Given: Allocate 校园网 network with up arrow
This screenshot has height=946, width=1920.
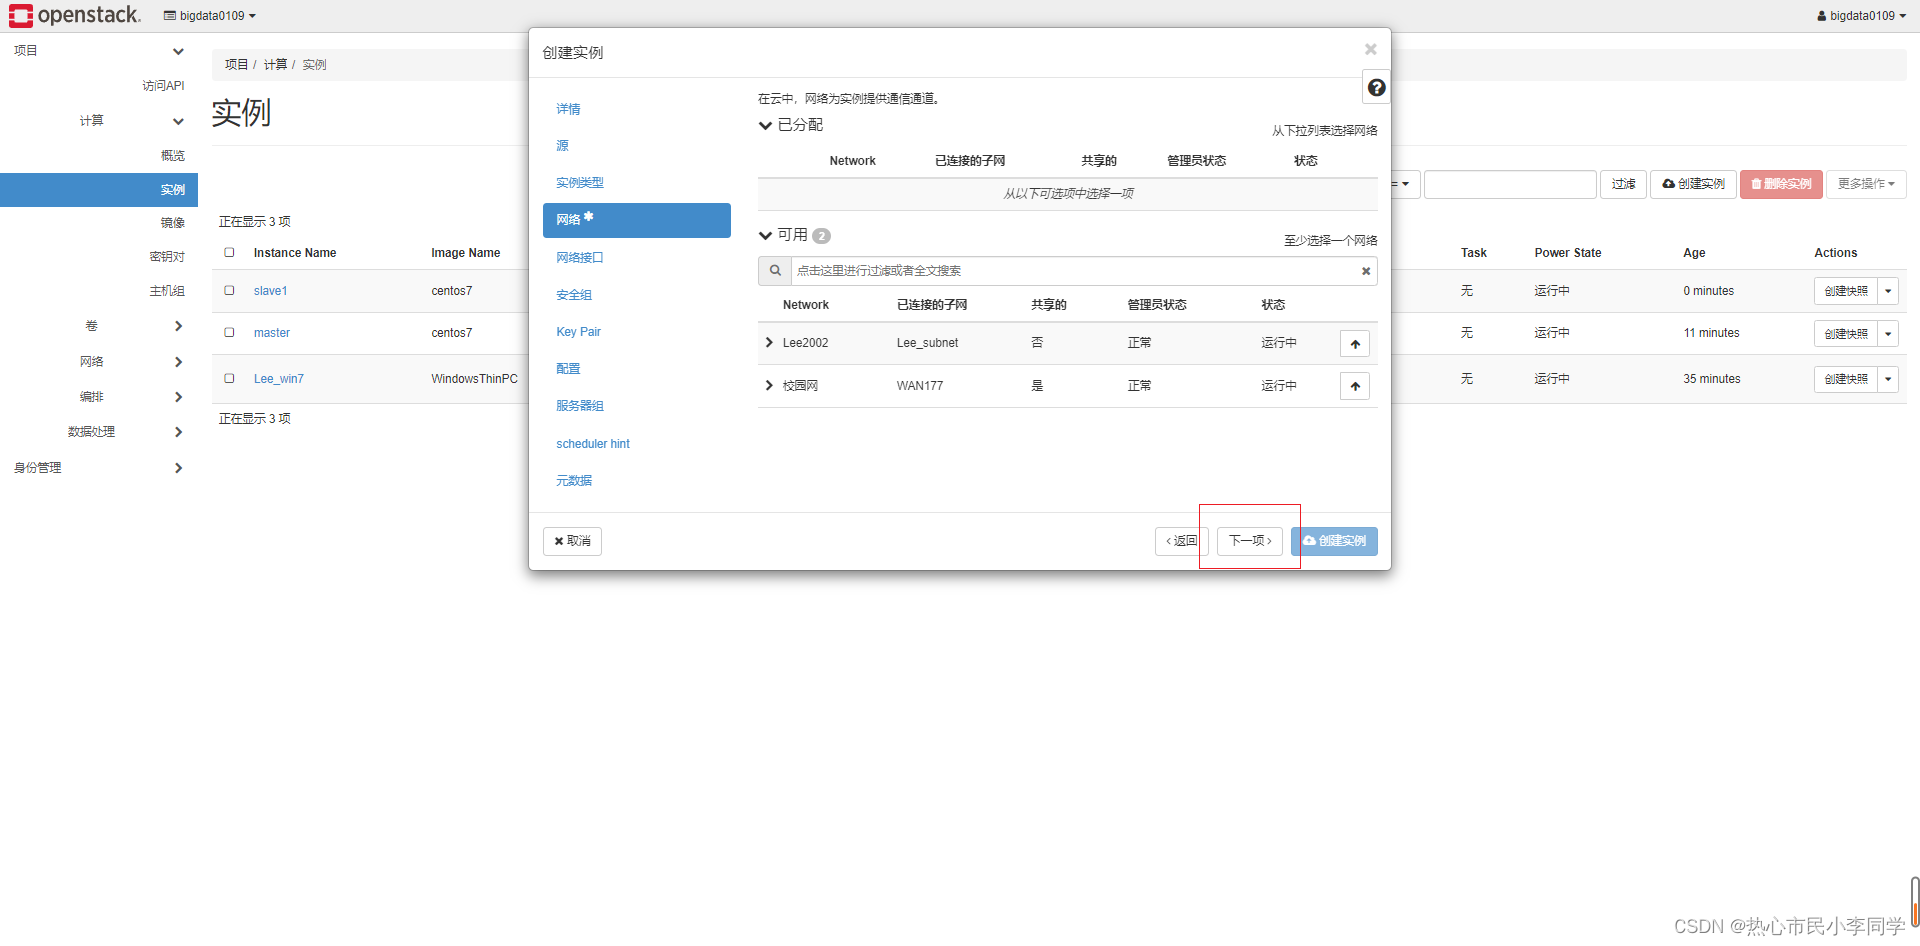Looking at the screenshot, I should coord(1355,387).
